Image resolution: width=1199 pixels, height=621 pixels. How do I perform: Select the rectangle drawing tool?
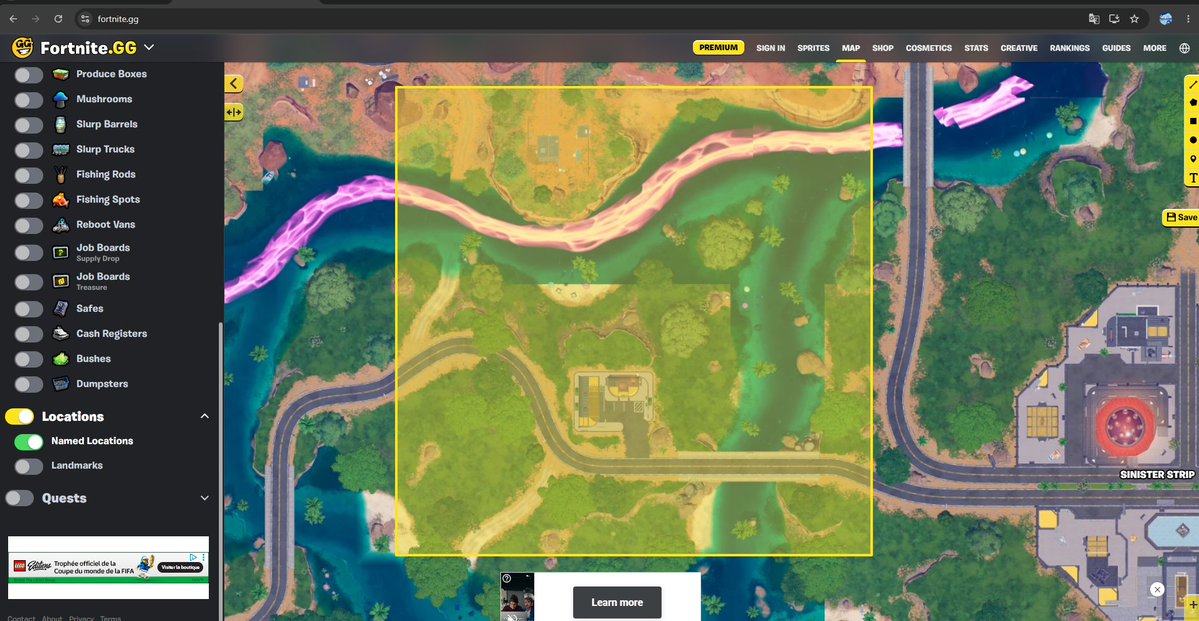1192,121
